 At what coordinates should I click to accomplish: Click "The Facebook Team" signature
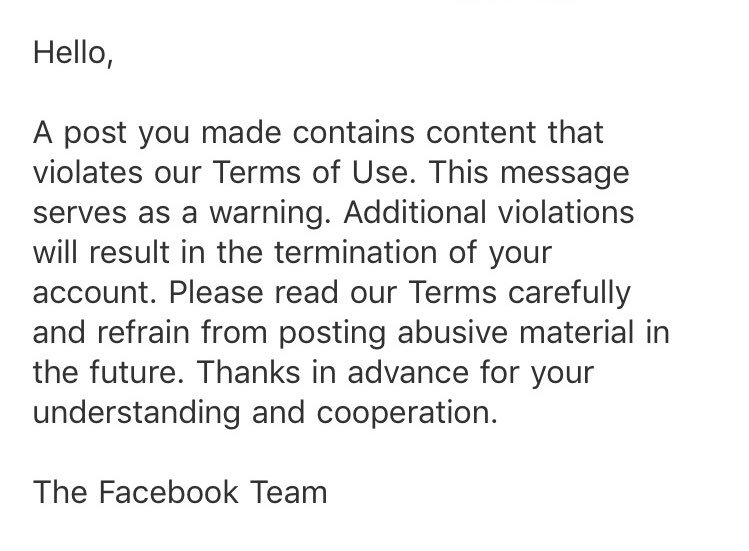(180, 492)
